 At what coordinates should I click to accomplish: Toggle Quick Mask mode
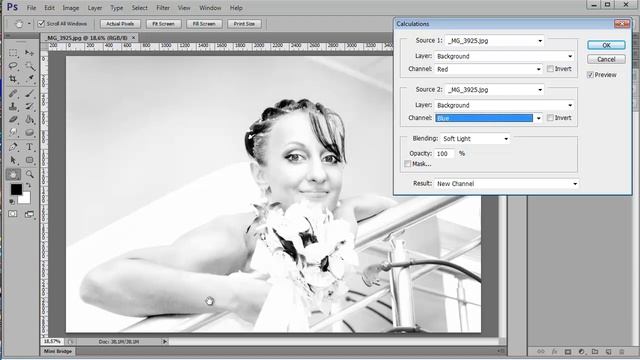pos(13,214)
